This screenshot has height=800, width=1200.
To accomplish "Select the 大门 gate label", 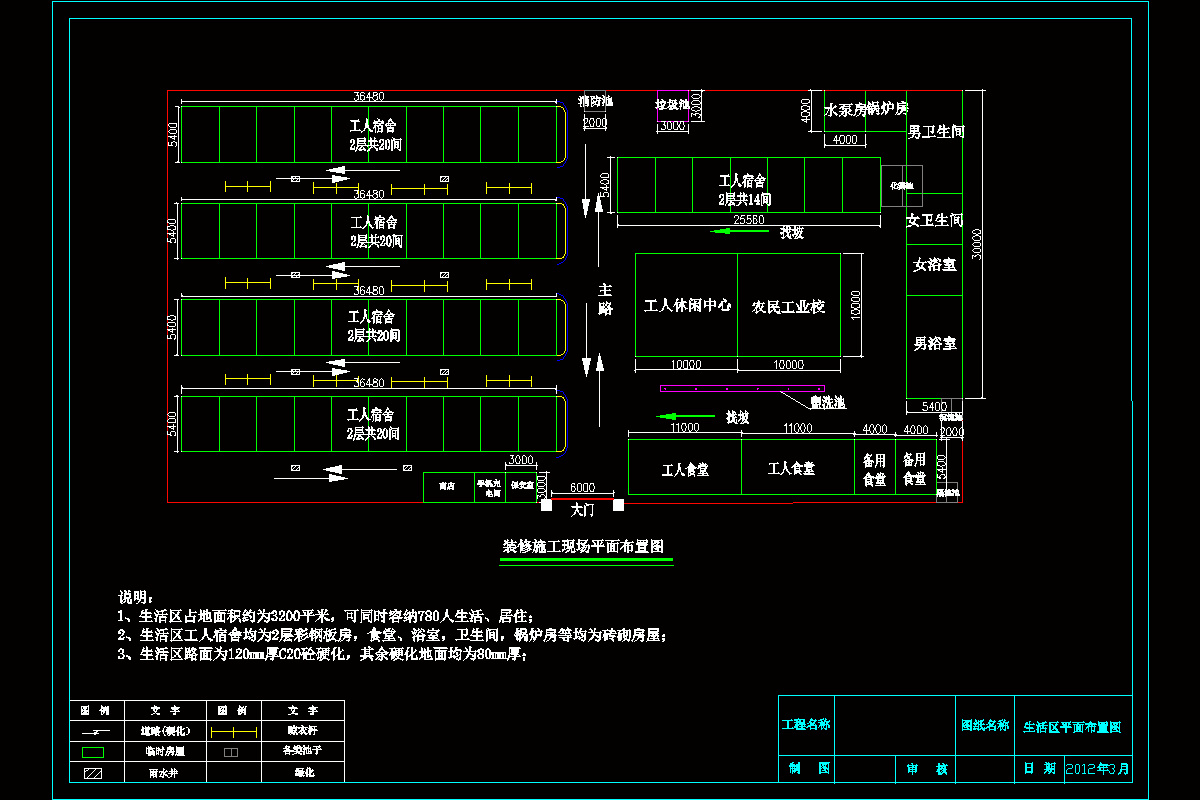I will 582,510.
